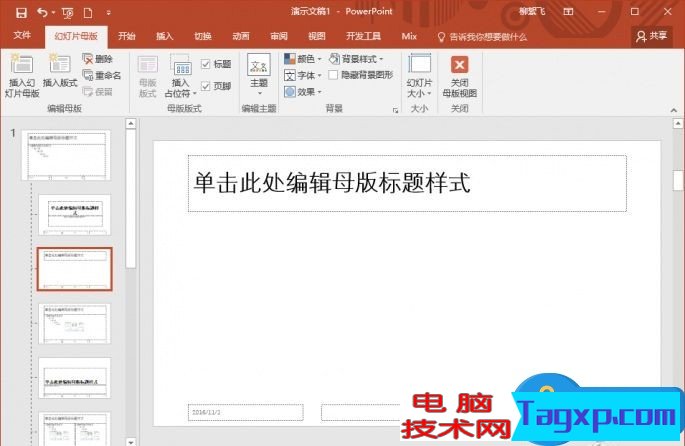Click 保留 master button

tap(98, 92)
